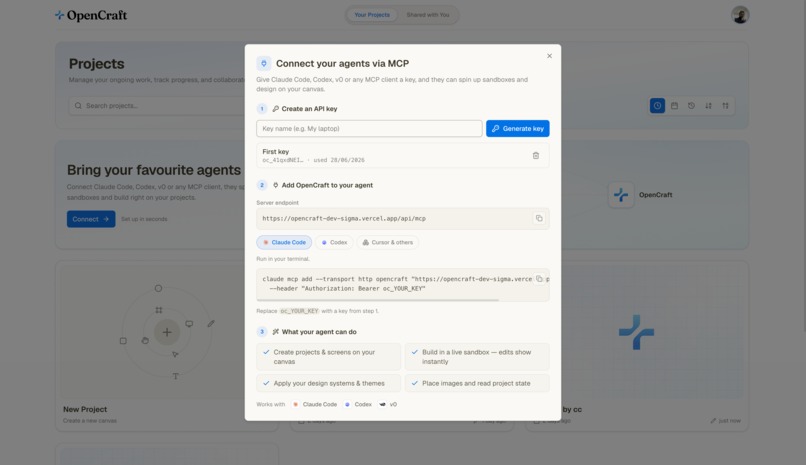
Task: Click the OpenCraft logo
Action: [91, 15]
